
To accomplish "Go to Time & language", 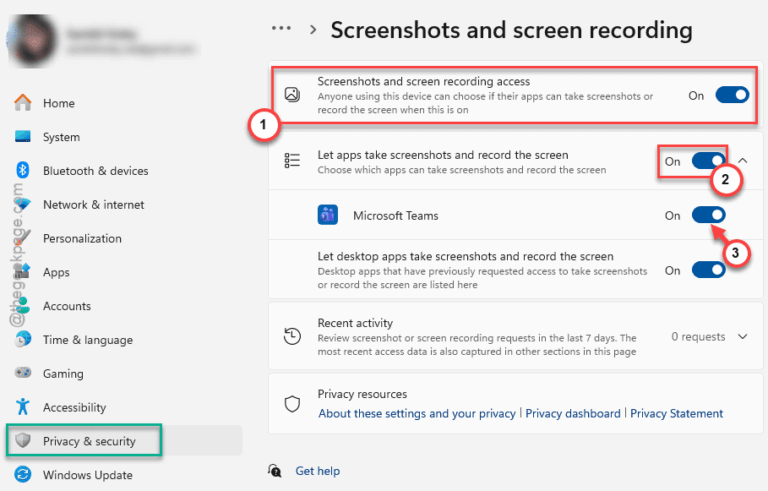I will pos(88,340).
